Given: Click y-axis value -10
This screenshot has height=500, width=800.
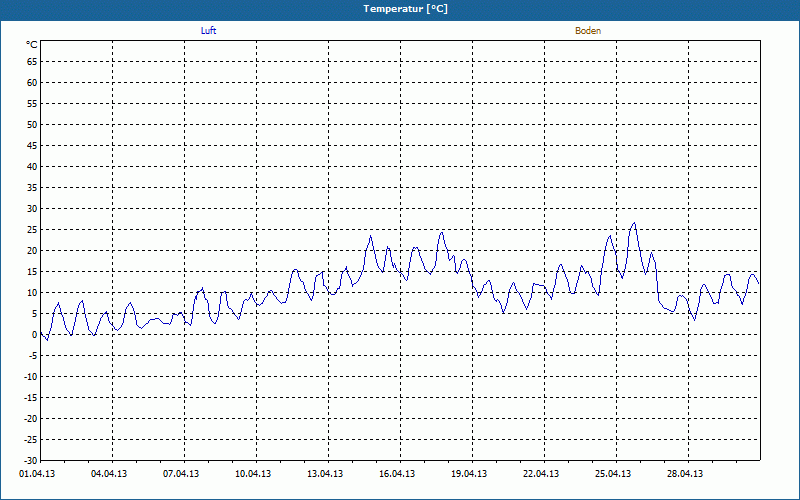Looking at the screenshot, I should coord(30,377).
